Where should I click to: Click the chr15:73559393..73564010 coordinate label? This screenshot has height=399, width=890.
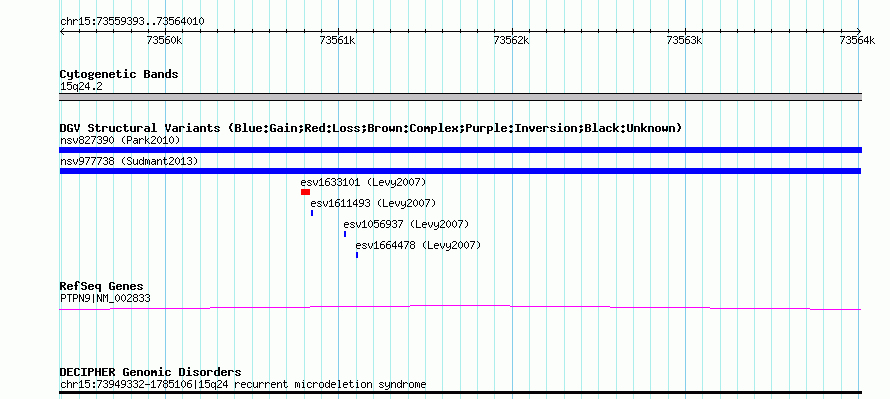pyautogui.click(x=132, y=21)
